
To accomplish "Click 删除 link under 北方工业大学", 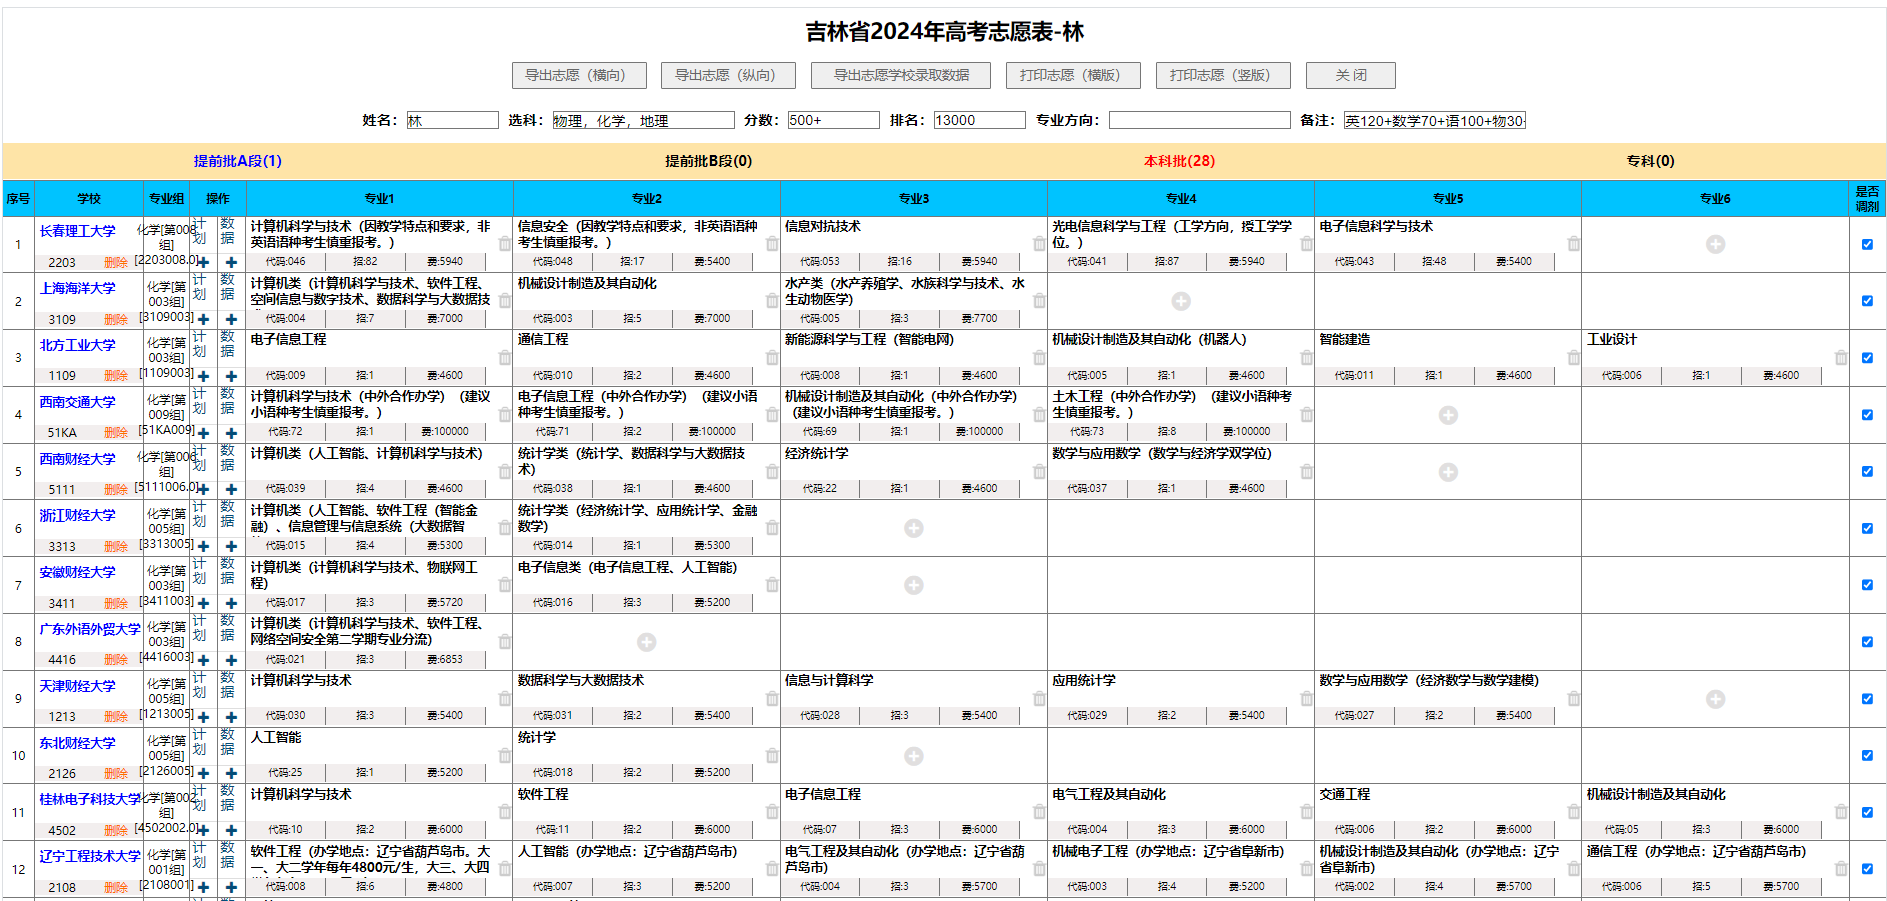I will point(116,376).
